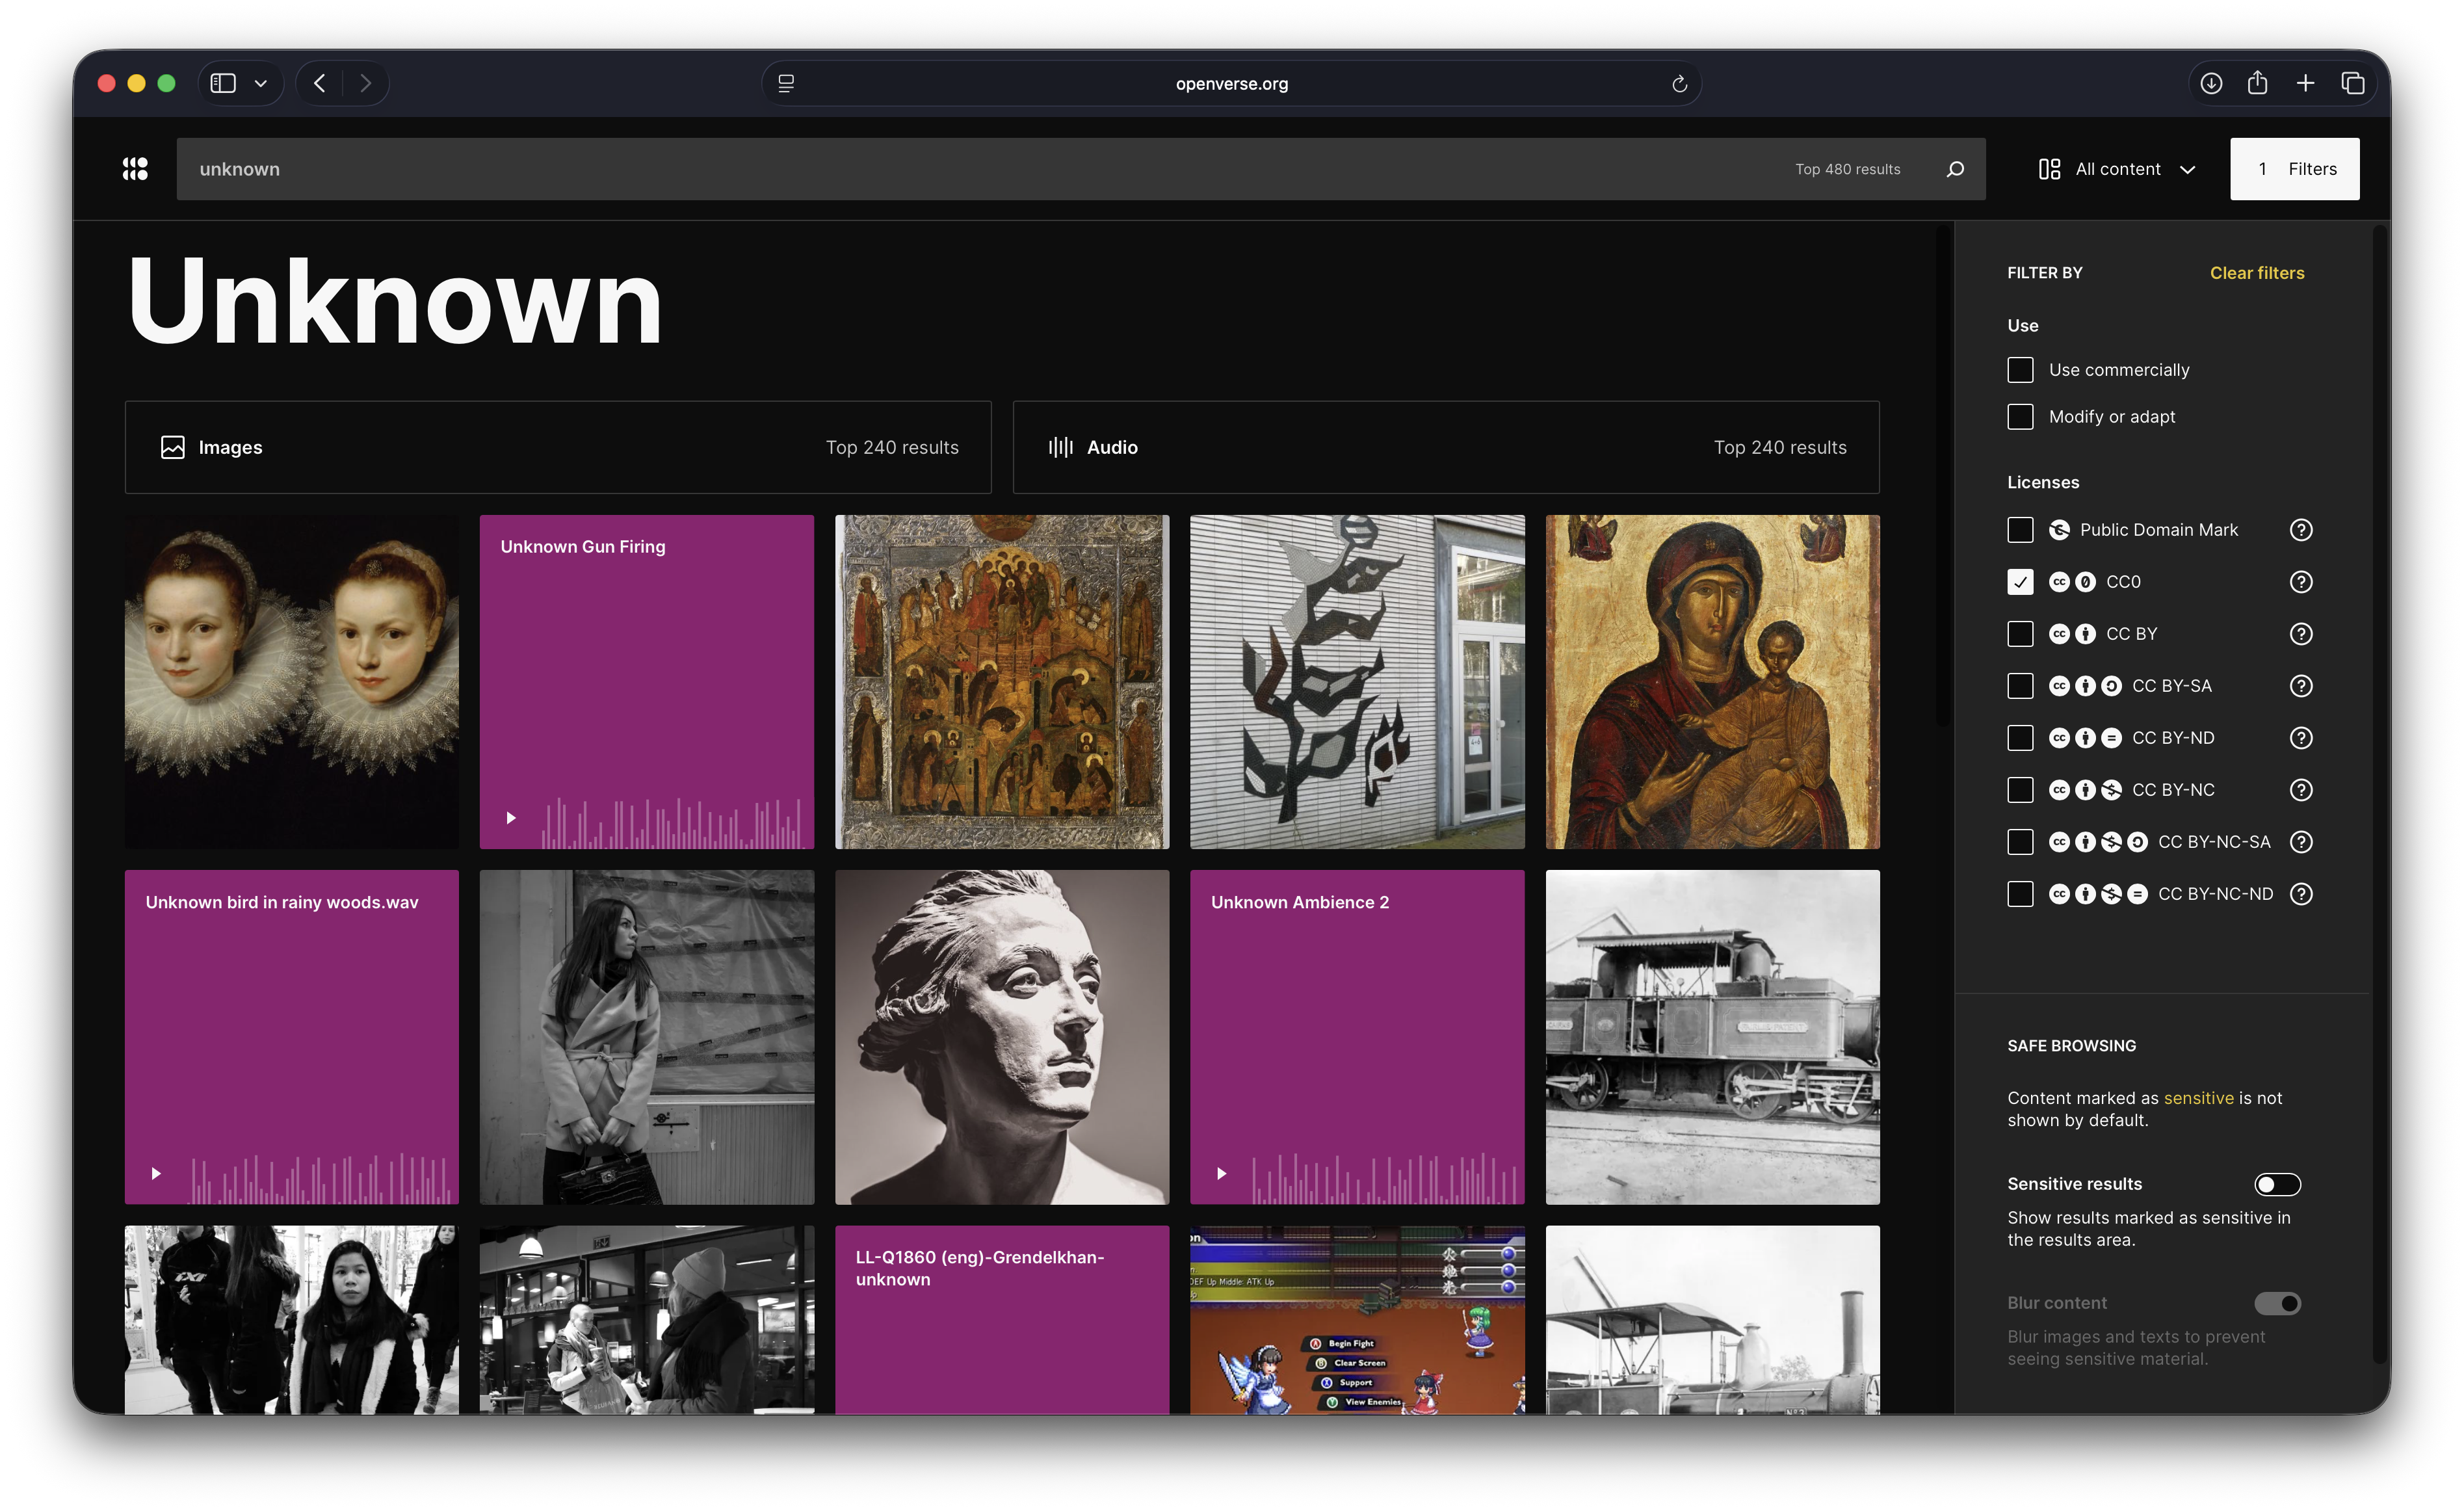Open the Audio results tab
Image resolution: width=2464 pixels, height=1511 pixels.
click(1446, 447)
